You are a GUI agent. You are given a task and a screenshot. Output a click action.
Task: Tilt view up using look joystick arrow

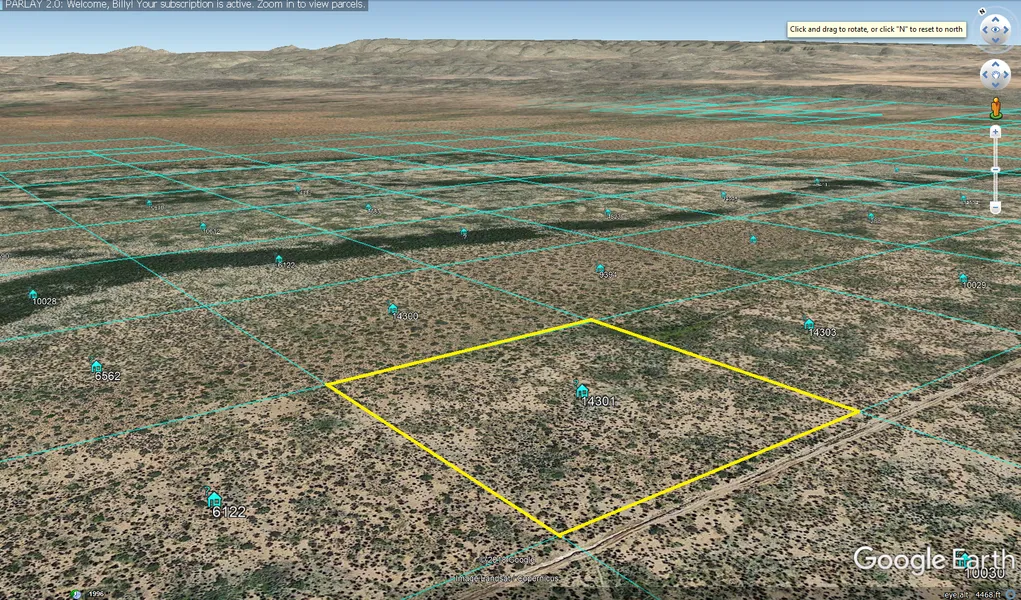click(995, 18)
